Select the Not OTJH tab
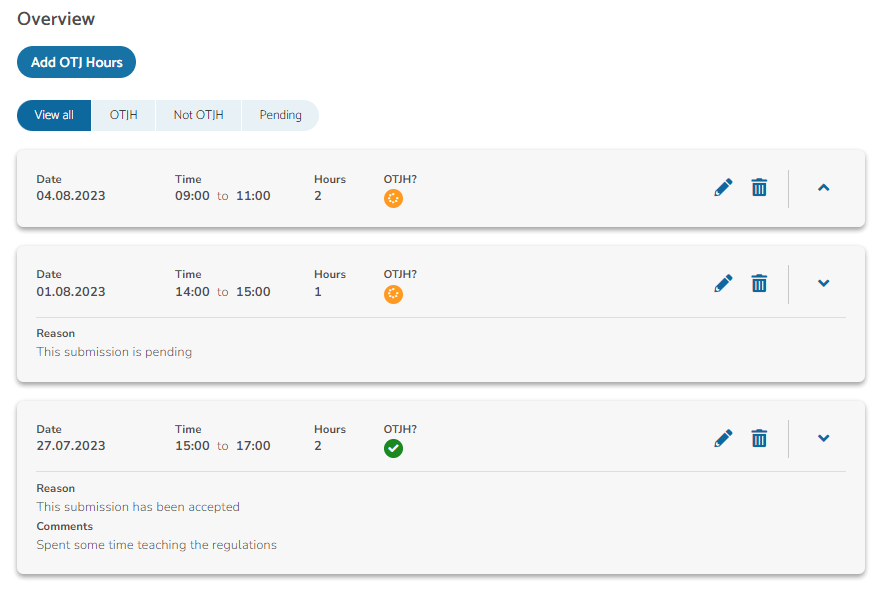 (x=198, y=115)
